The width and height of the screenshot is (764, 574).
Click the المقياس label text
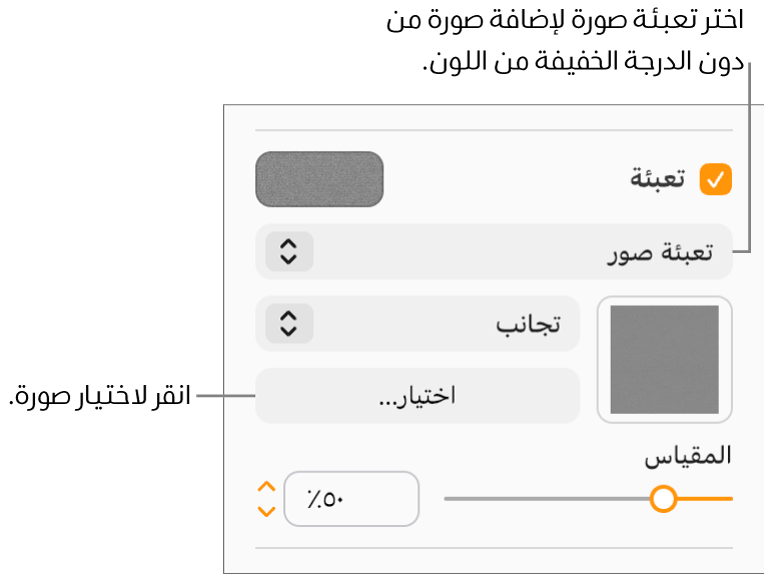click(687, 457)
